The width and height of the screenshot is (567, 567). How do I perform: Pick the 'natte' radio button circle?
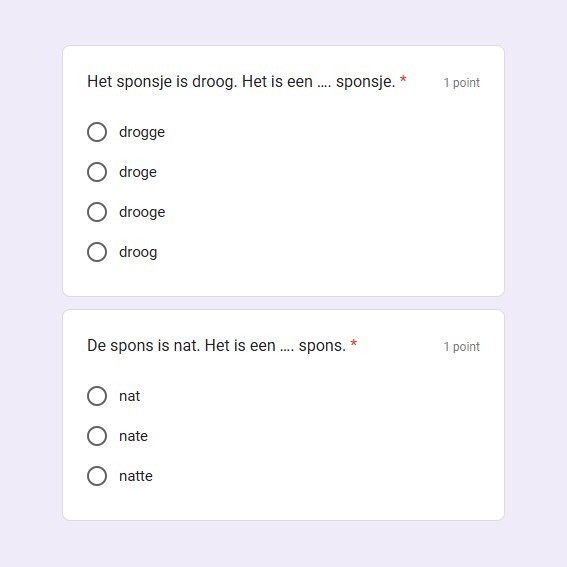coord(97,476)
